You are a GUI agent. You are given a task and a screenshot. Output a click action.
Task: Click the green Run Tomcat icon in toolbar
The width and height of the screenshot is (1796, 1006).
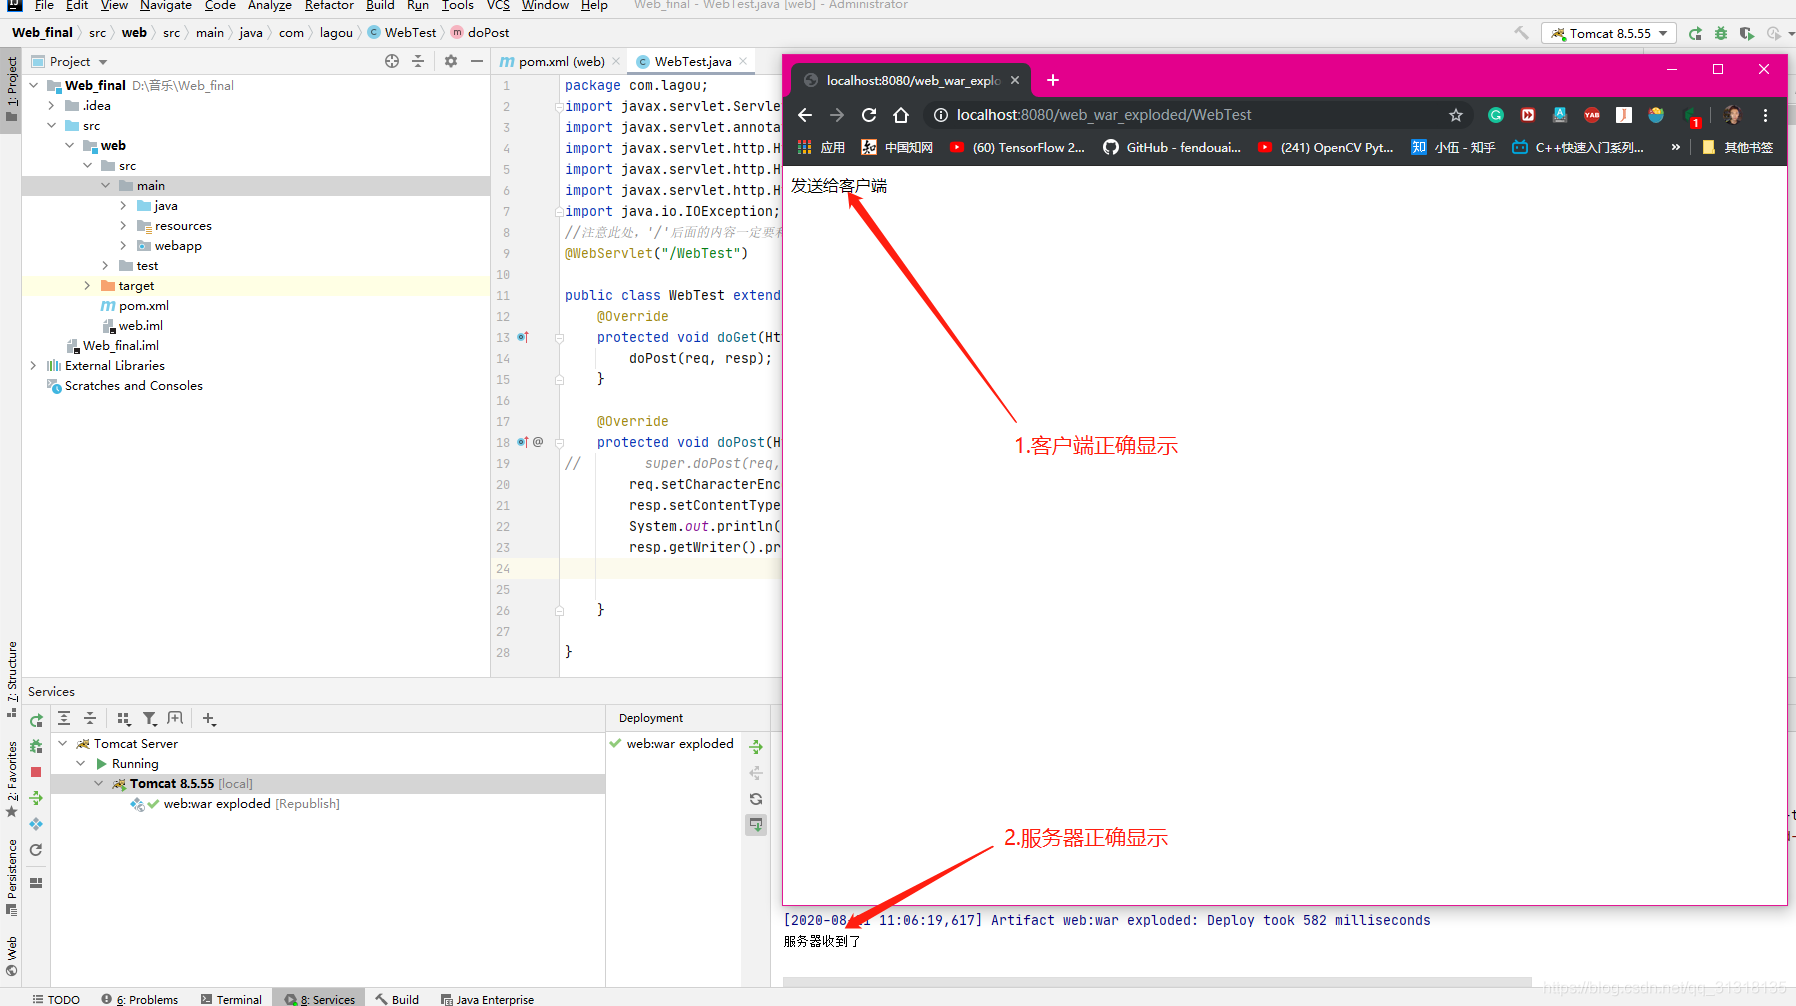[x=1695, y=33]
